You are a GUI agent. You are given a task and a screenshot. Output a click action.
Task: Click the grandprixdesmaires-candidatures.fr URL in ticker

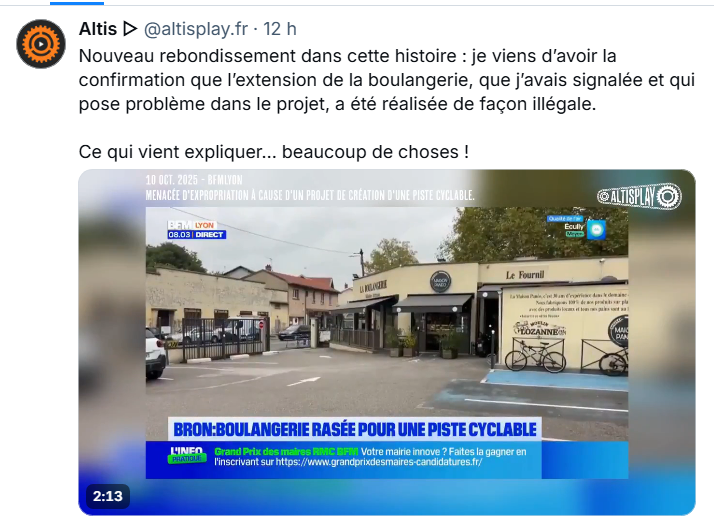pyautogui.click(x=379, y=462)
